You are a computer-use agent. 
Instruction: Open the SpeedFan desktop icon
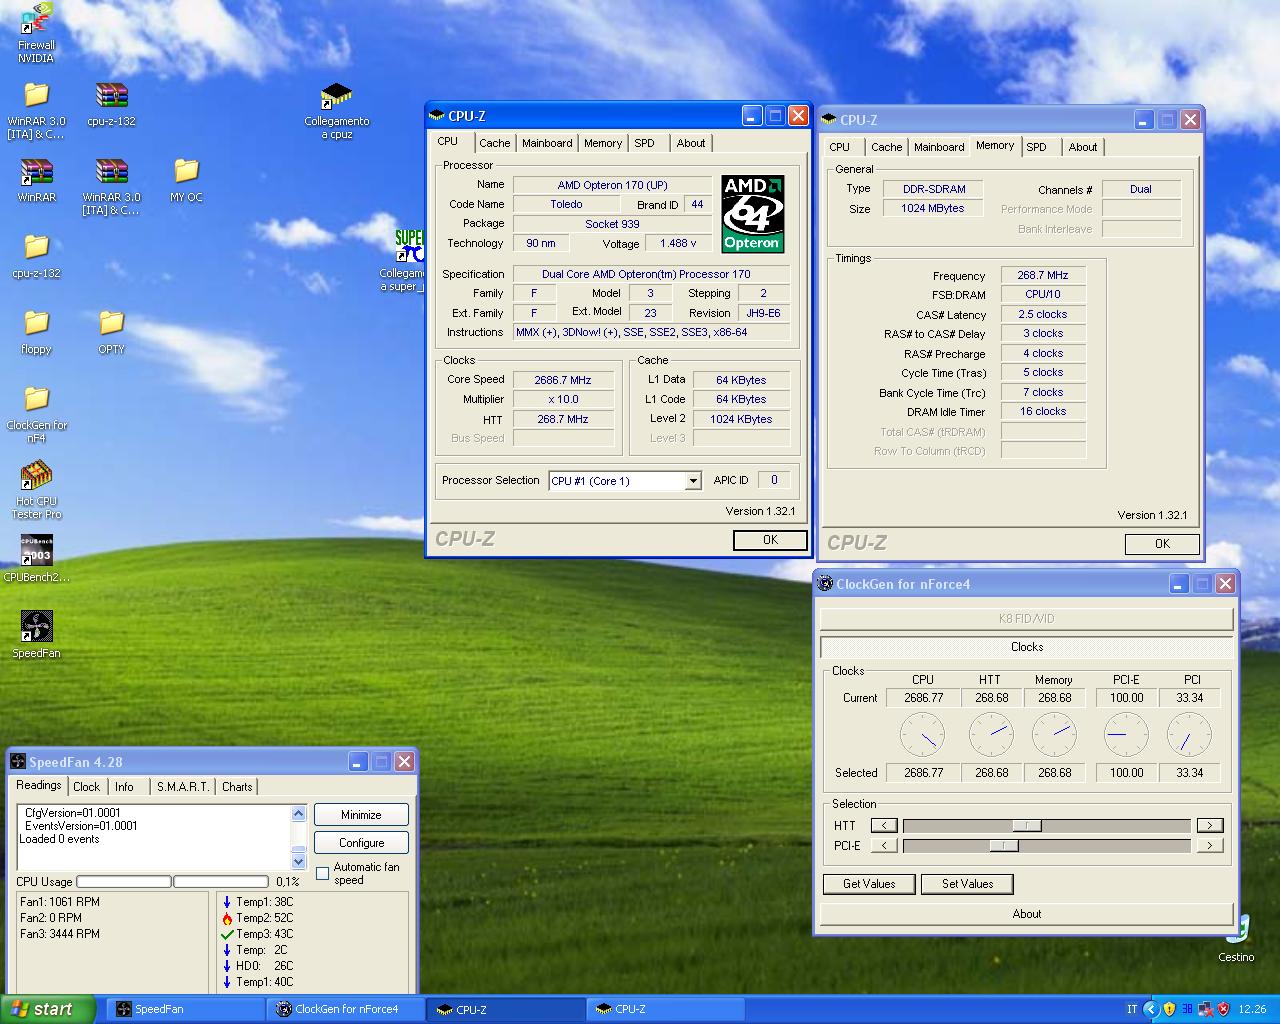[36, 627]
